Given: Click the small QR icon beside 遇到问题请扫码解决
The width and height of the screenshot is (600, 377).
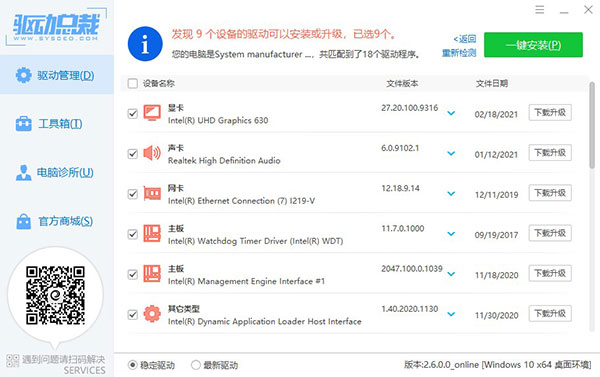Looking at the screenshot, I should coord(13,361).
